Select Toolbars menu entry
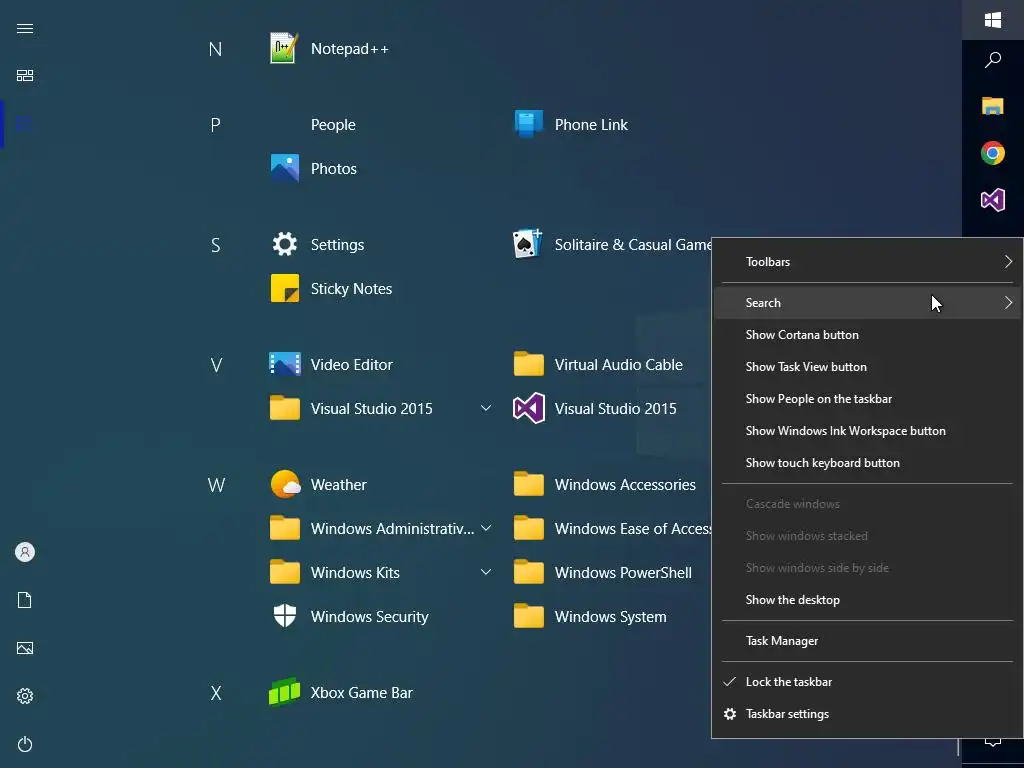The height and width of the screenshot is (768, 1024). (867, 262)
